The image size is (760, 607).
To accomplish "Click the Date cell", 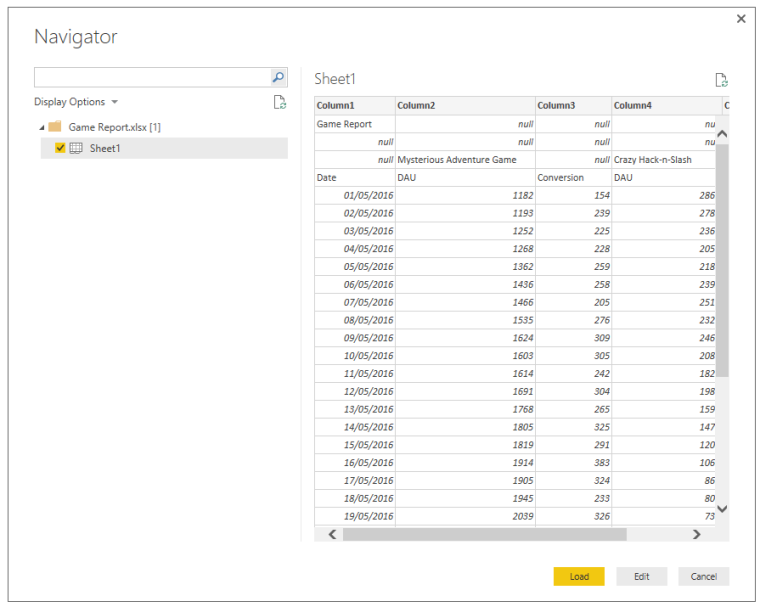I will point(355,178).
